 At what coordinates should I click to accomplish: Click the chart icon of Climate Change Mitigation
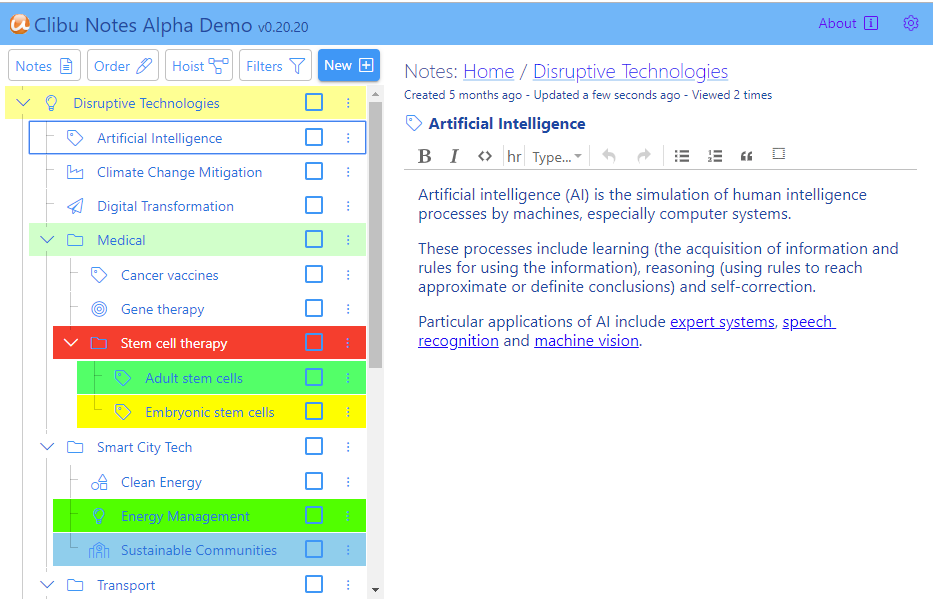coord(75,173)
